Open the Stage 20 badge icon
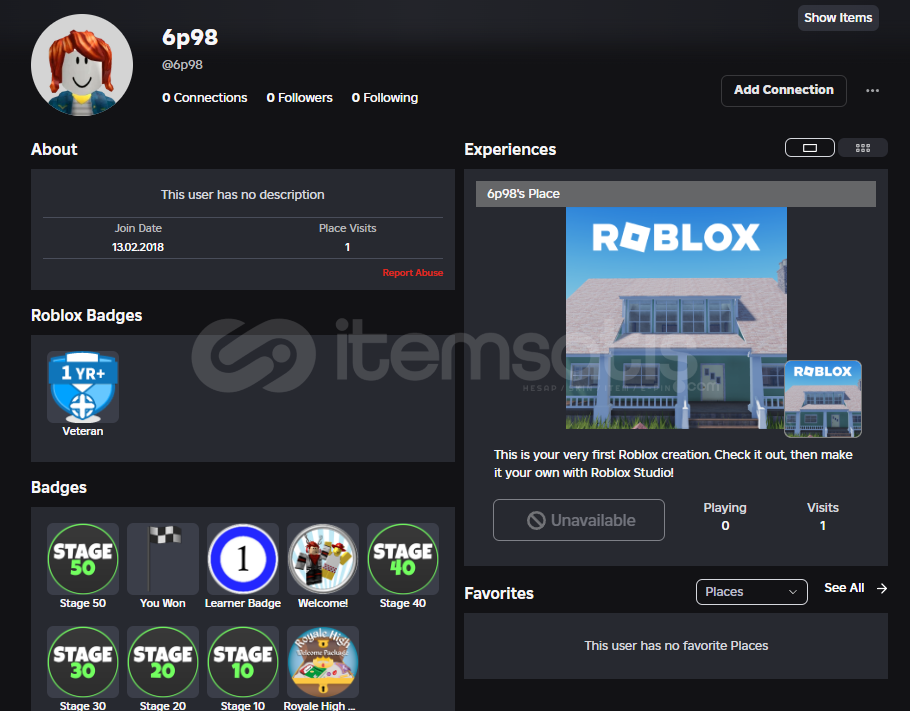 coord(163,662)
